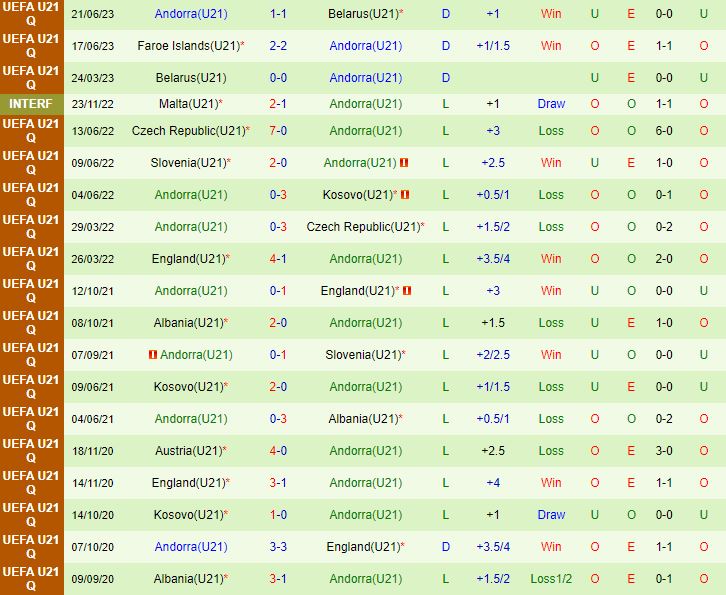This screenshot has height=595, width=726.
Task: Select date 23/11/22
Action: point(93,104)
